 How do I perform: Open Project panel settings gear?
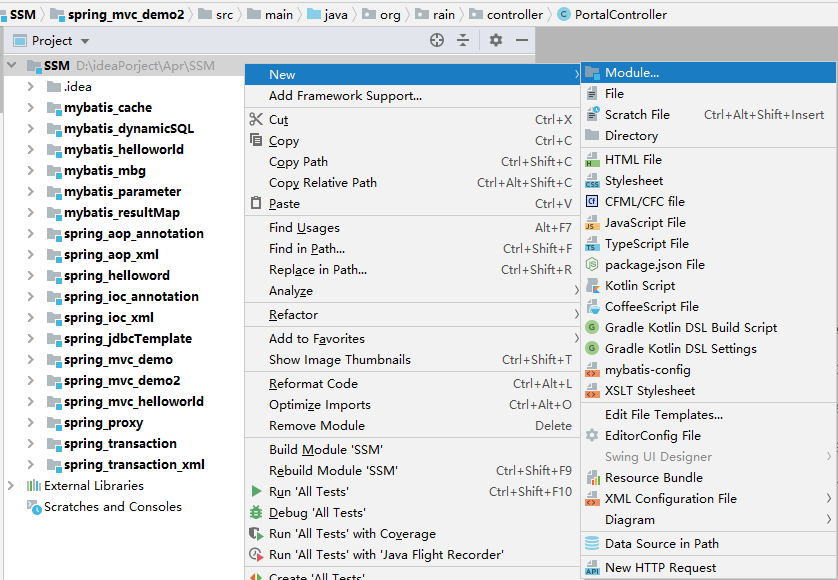tap(496, 40)
